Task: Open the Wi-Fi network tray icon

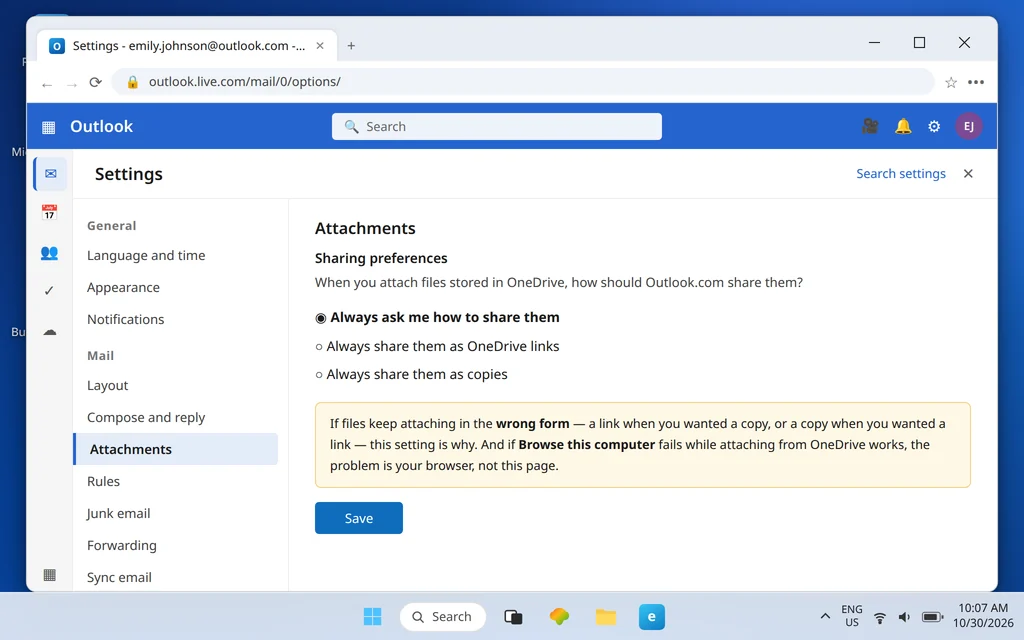Action: 880,617
